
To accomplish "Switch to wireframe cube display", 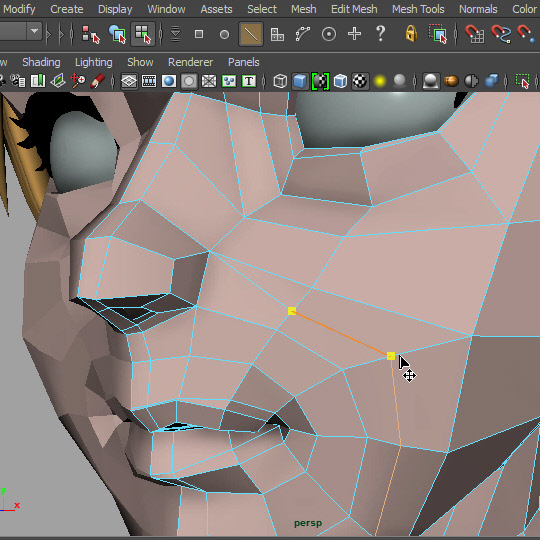I will [x=280, y=82].
